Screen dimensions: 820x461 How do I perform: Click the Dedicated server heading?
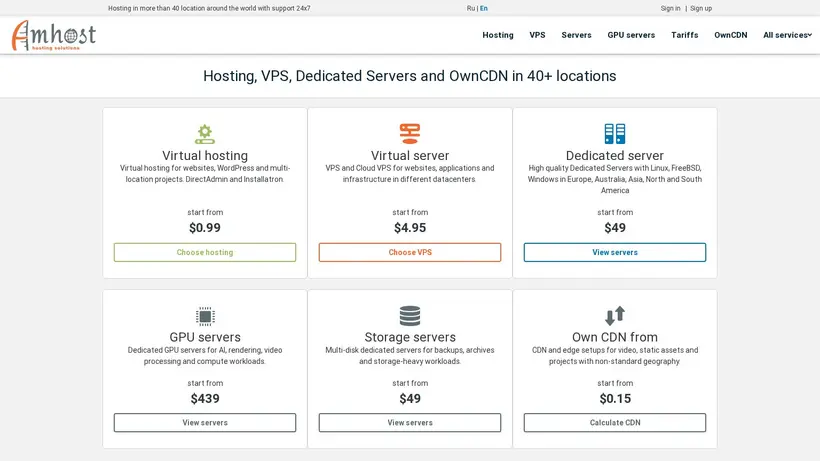pos(615,155)
